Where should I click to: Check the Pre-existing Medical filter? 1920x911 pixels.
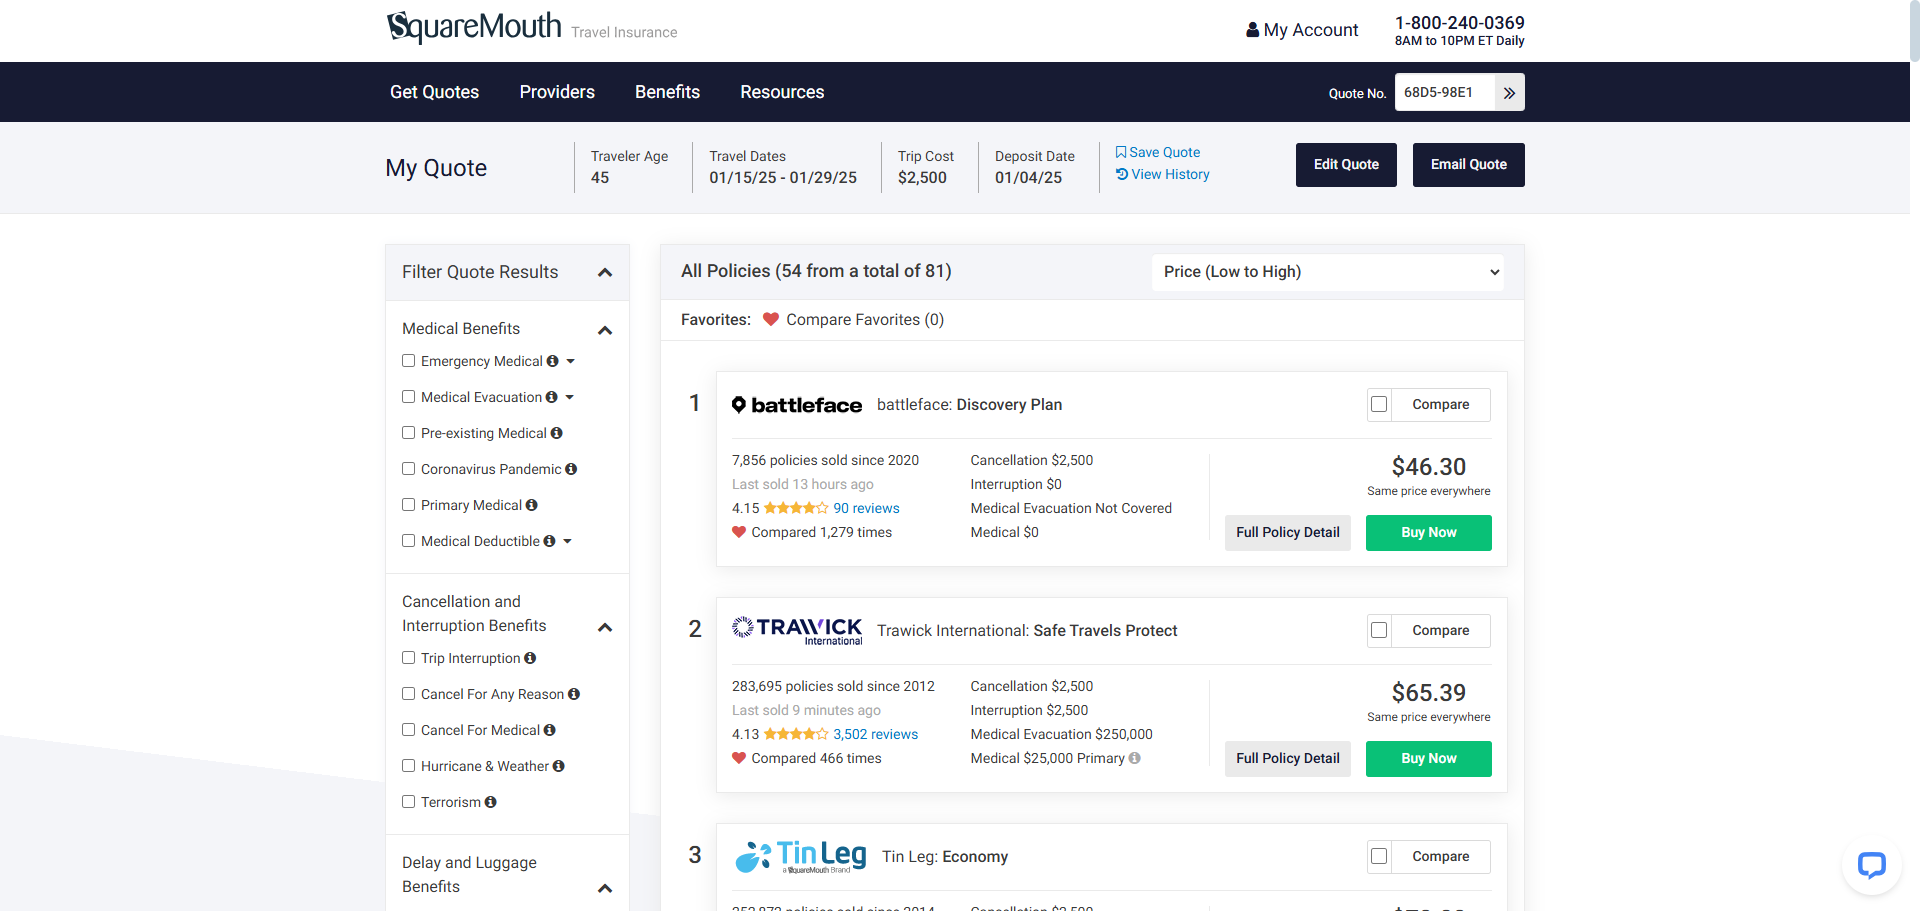(x=408, y=433)
